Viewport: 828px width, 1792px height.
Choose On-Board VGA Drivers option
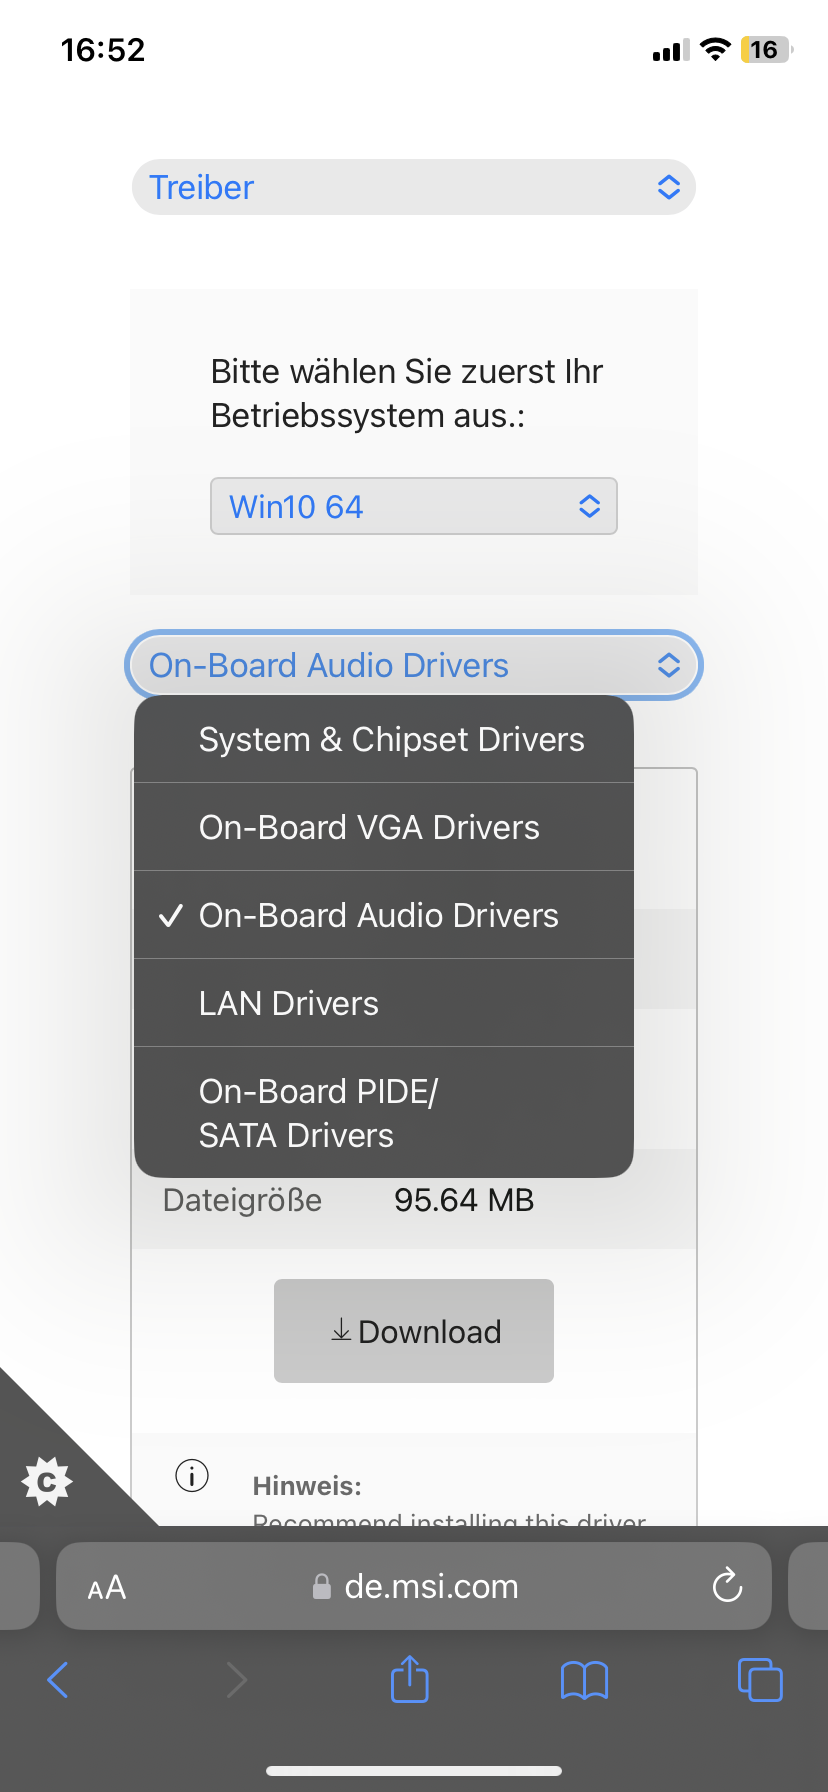coord(384,827)
